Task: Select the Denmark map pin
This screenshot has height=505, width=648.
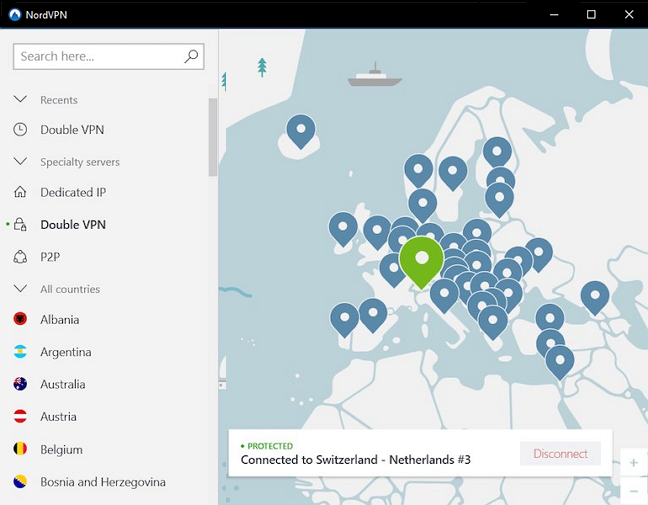Action: pyautogui.click(x=423, y=205)
